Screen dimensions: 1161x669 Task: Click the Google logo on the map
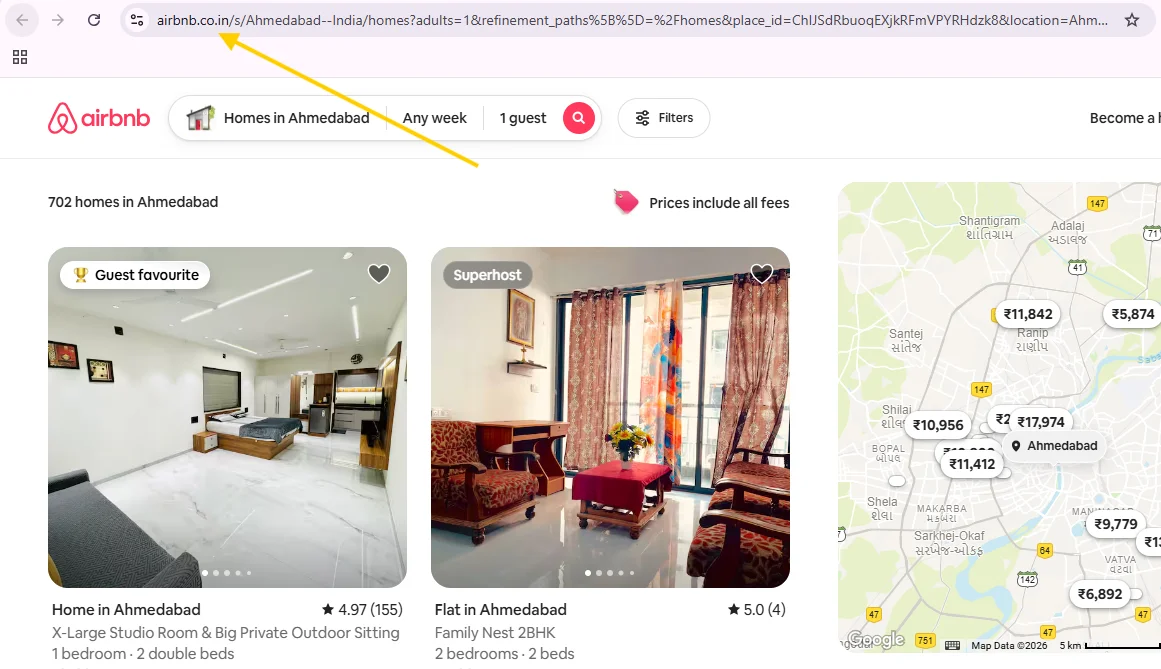pyautogui.click(x=875, y=639)
